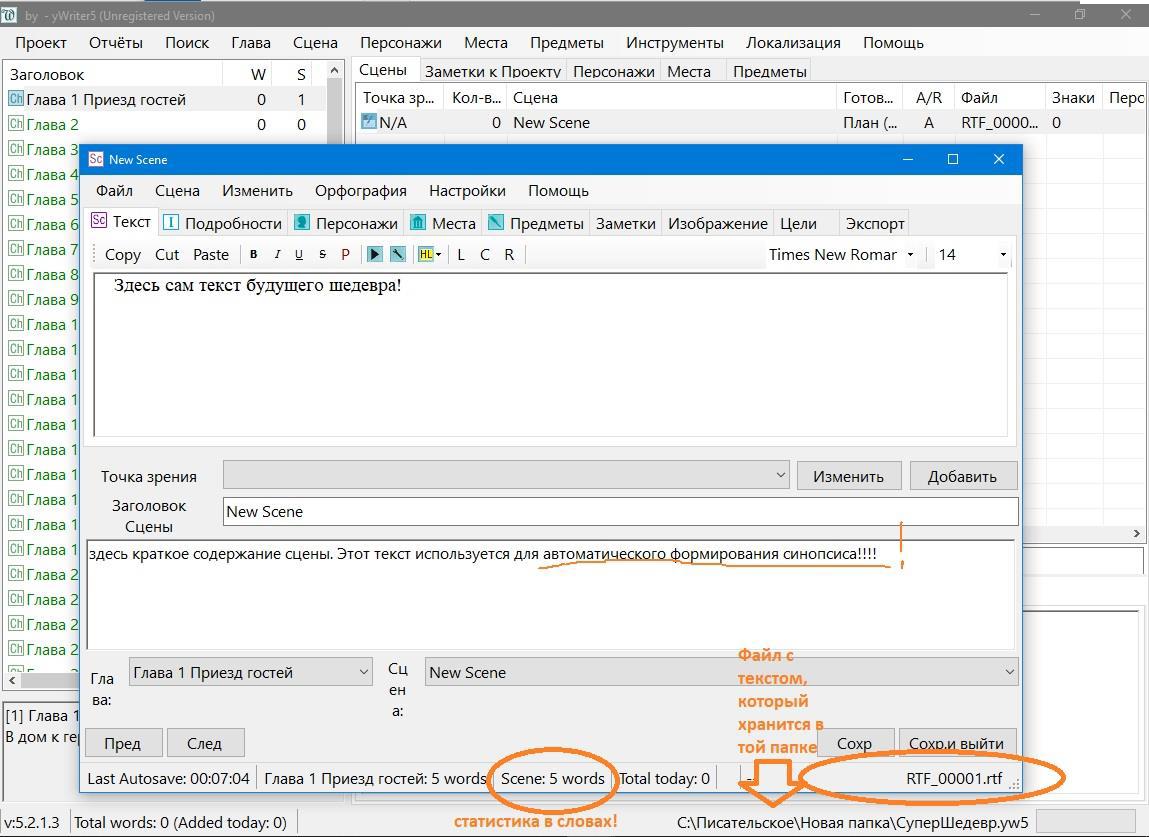
Task: Click the black arrow toolbar icon
Action: click(x=374, y=254)
